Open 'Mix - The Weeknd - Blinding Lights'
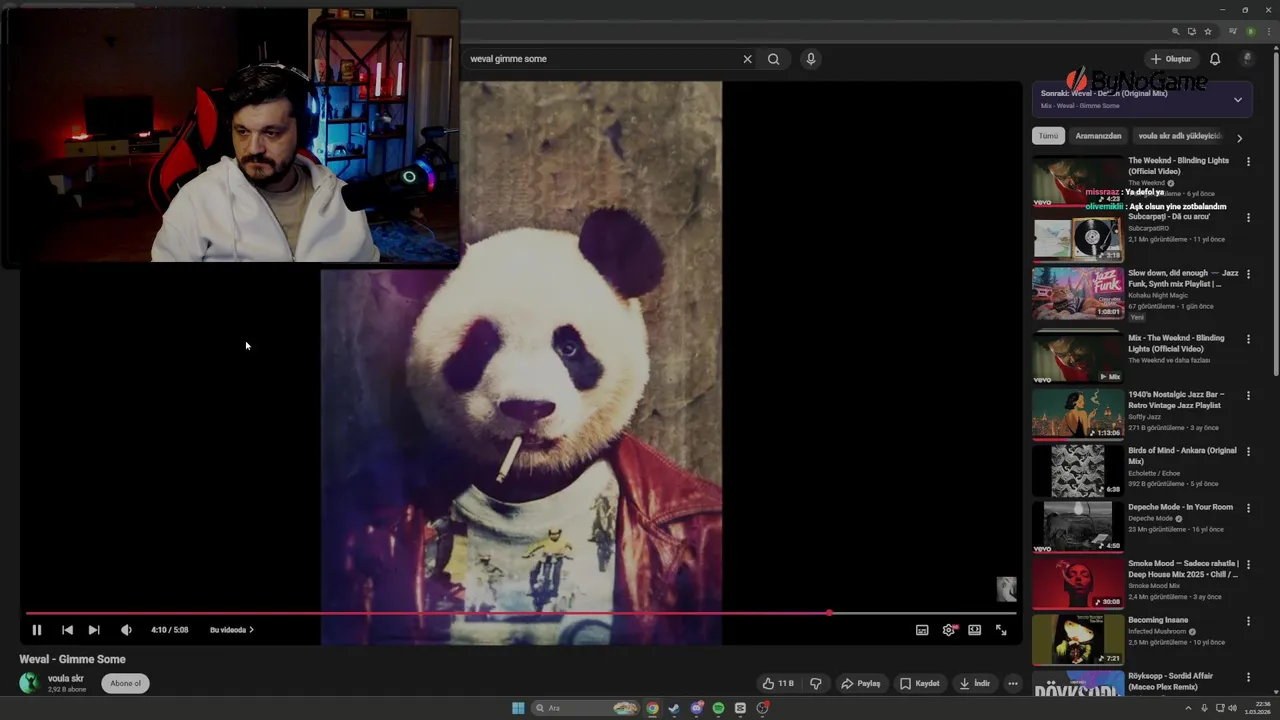Image resolution: width=1280 pixels, height=720 pixels. 1078,357
